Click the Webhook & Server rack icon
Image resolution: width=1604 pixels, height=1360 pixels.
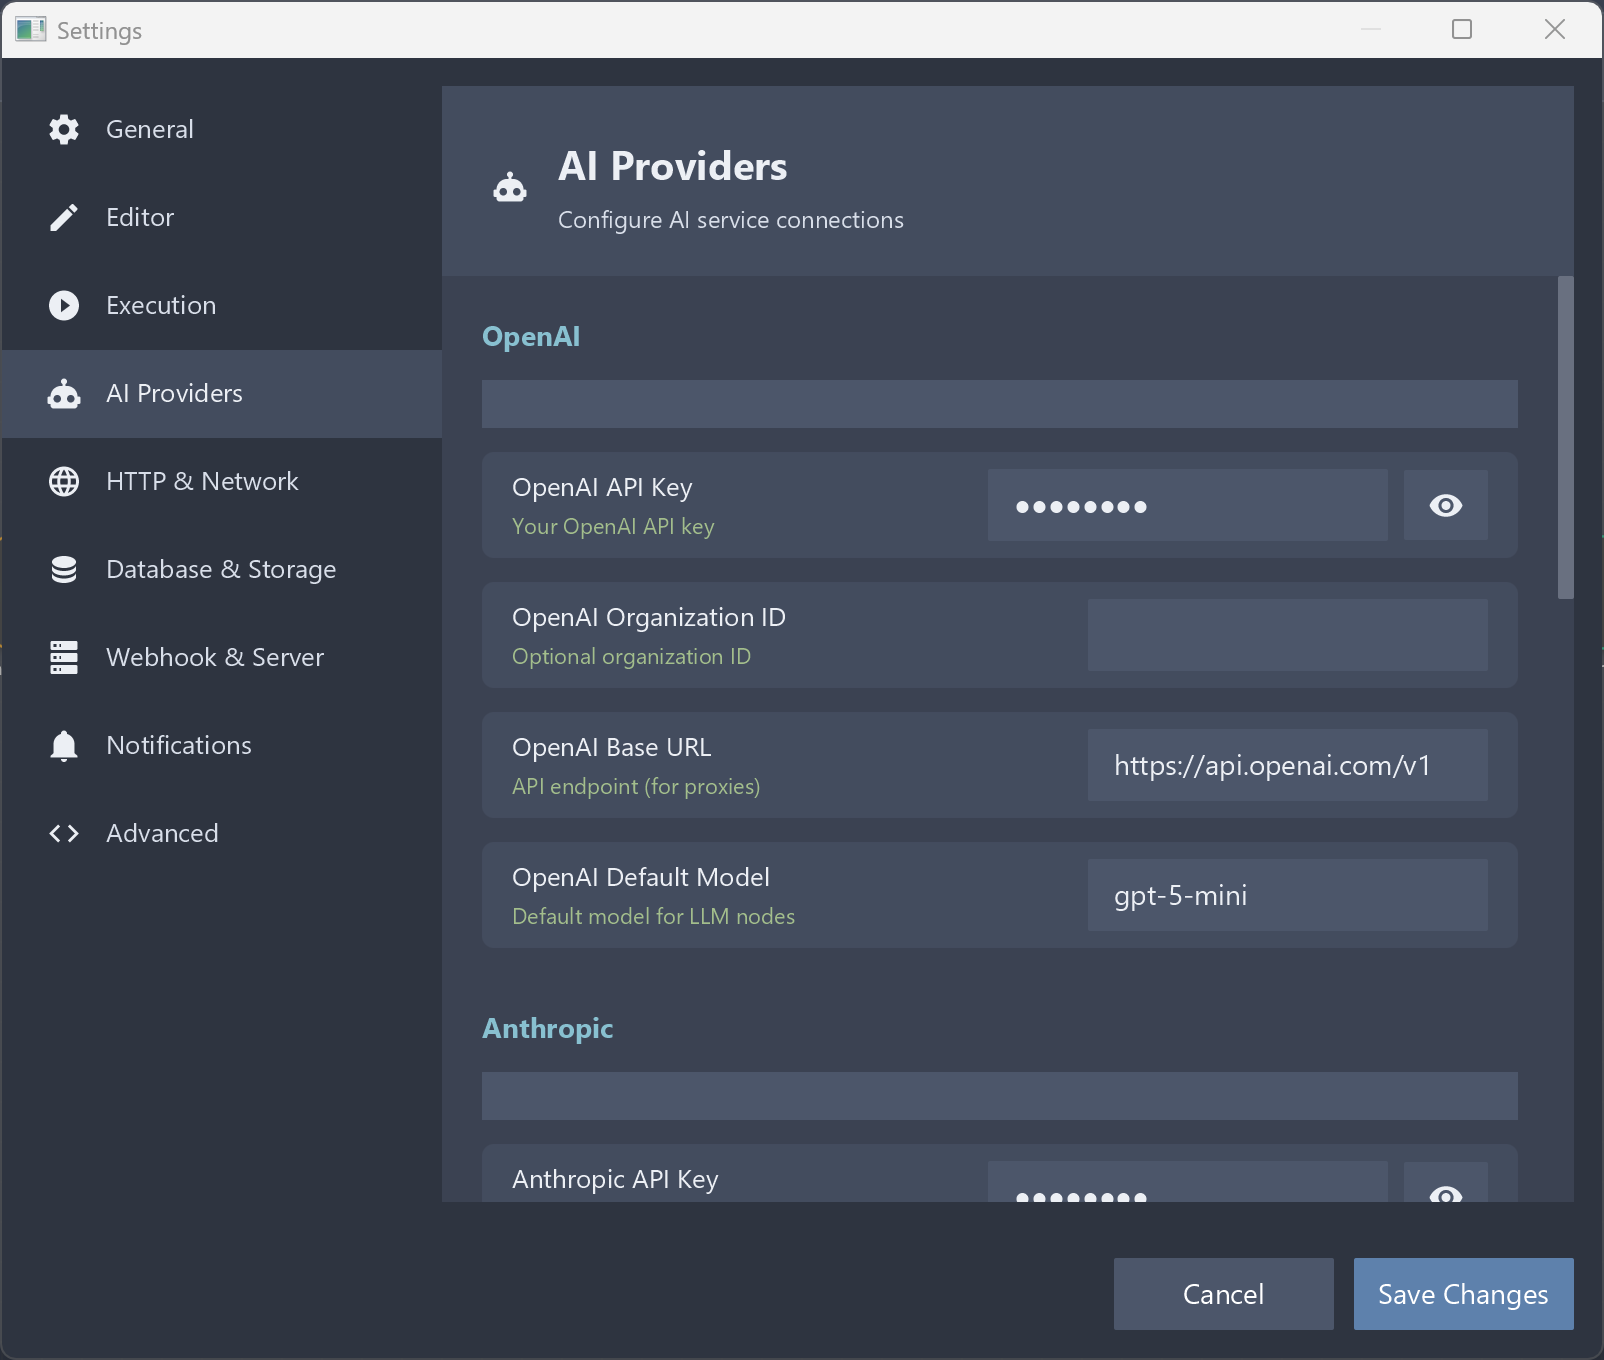pyautogui.click(x=64, y=657)
